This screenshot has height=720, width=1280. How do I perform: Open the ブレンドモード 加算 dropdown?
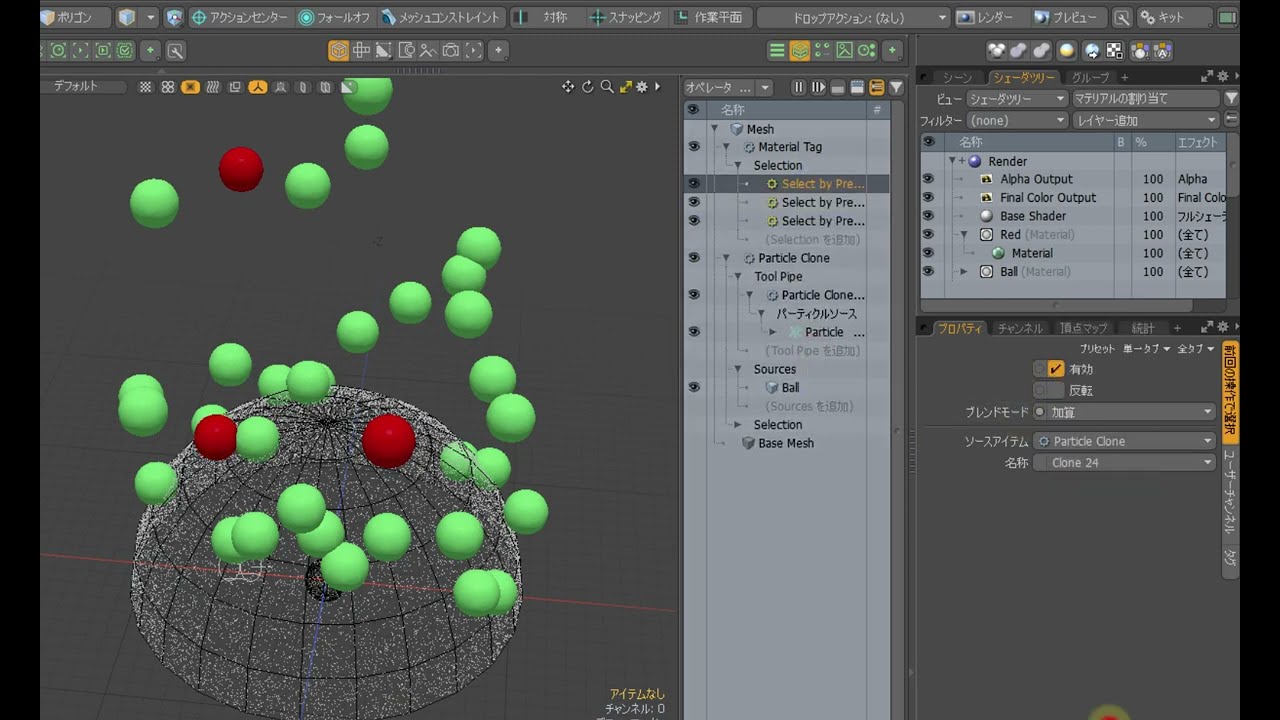click(1124, 412)
